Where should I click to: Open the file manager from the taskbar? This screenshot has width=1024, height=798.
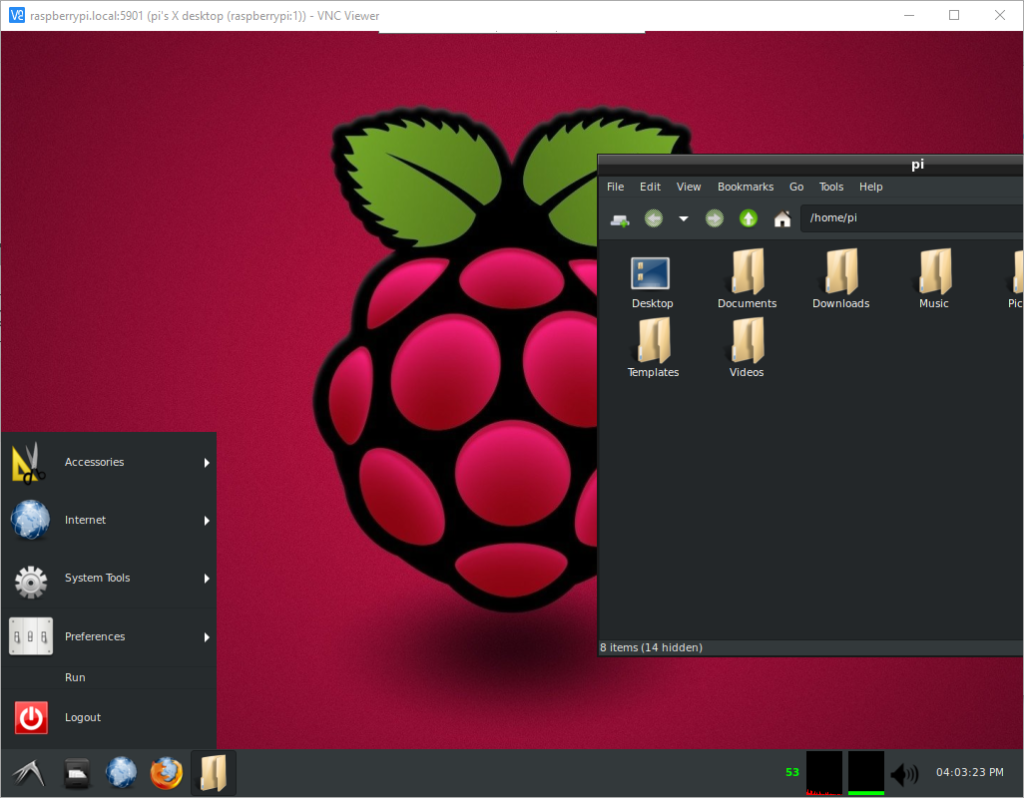pyautogui.click(x=213, y=772)
